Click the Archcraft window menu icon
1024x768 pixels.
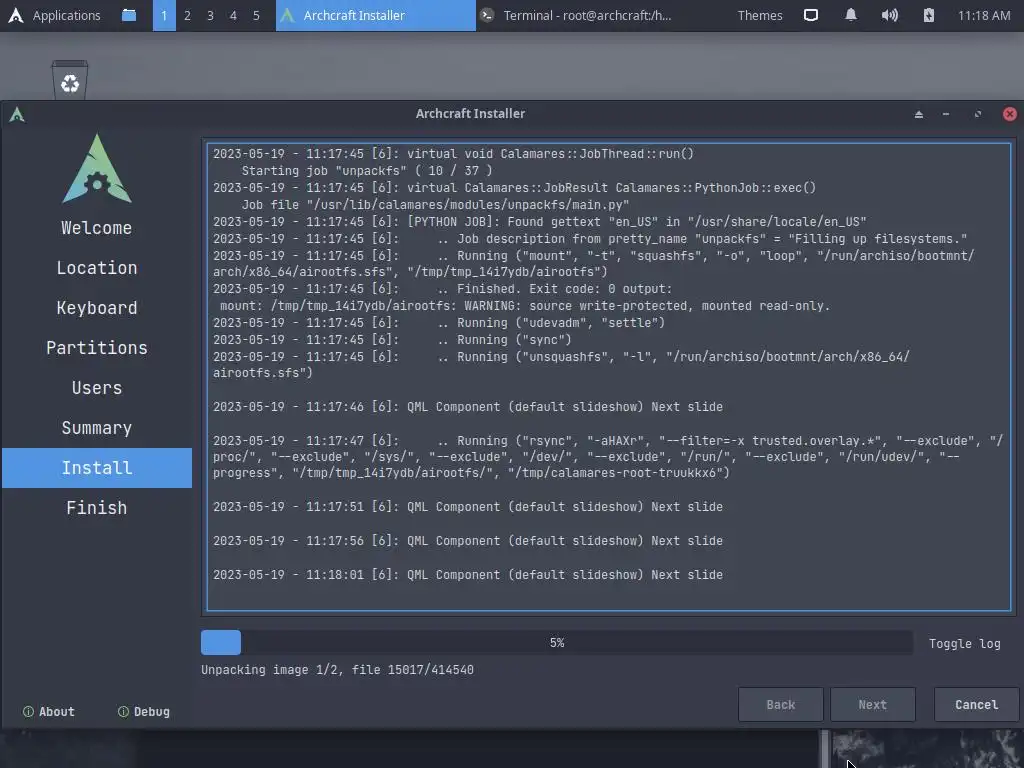coord(17,115)
